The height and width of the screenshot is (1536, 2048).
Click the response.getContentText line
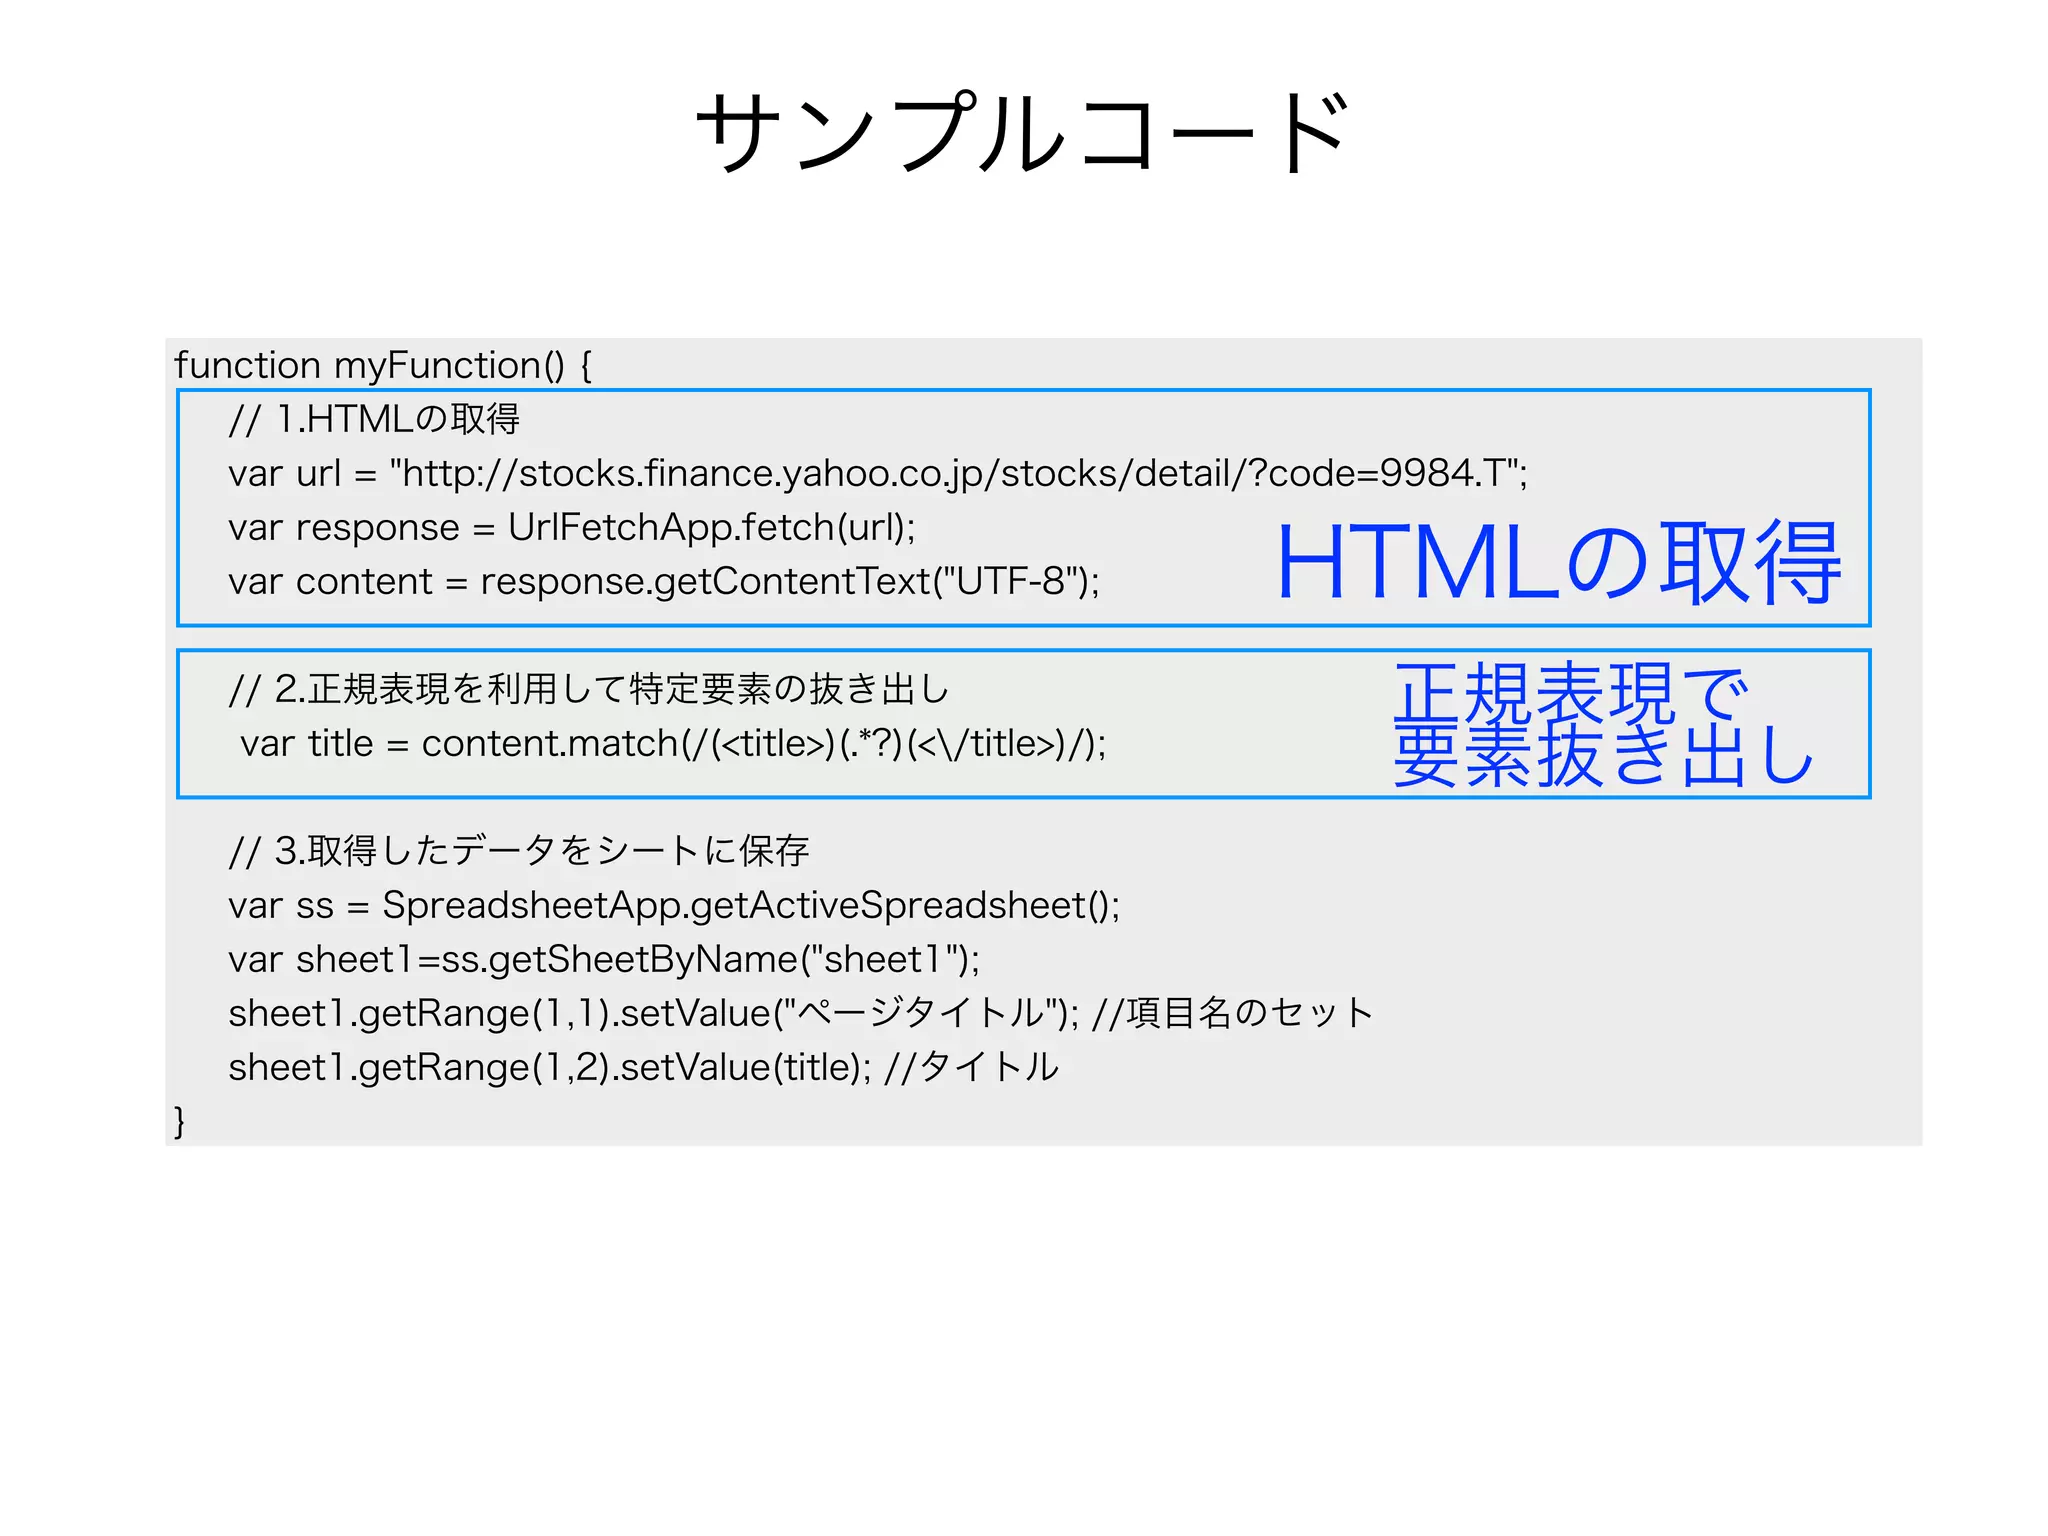663,581
